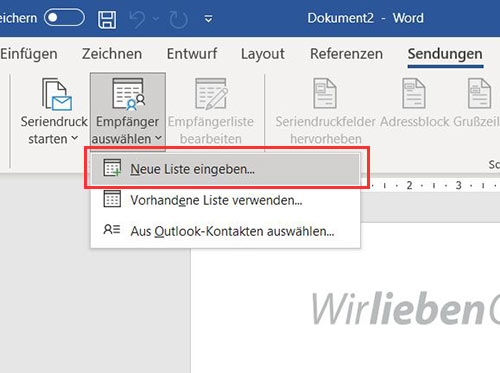Pick Aus Outlook-Kontakten auswählen entry
Viewport: 500px width, 373px height.
[226, 231]
